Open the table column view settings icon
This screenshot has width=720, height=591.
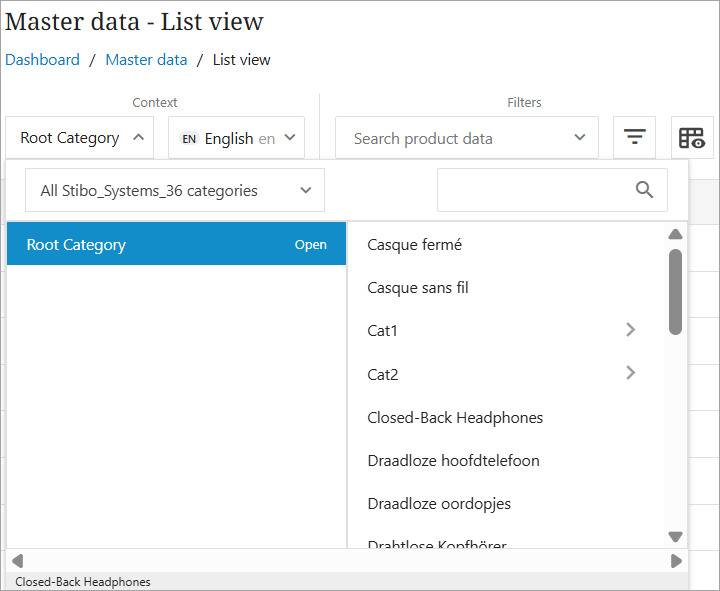tap(691, 138)
